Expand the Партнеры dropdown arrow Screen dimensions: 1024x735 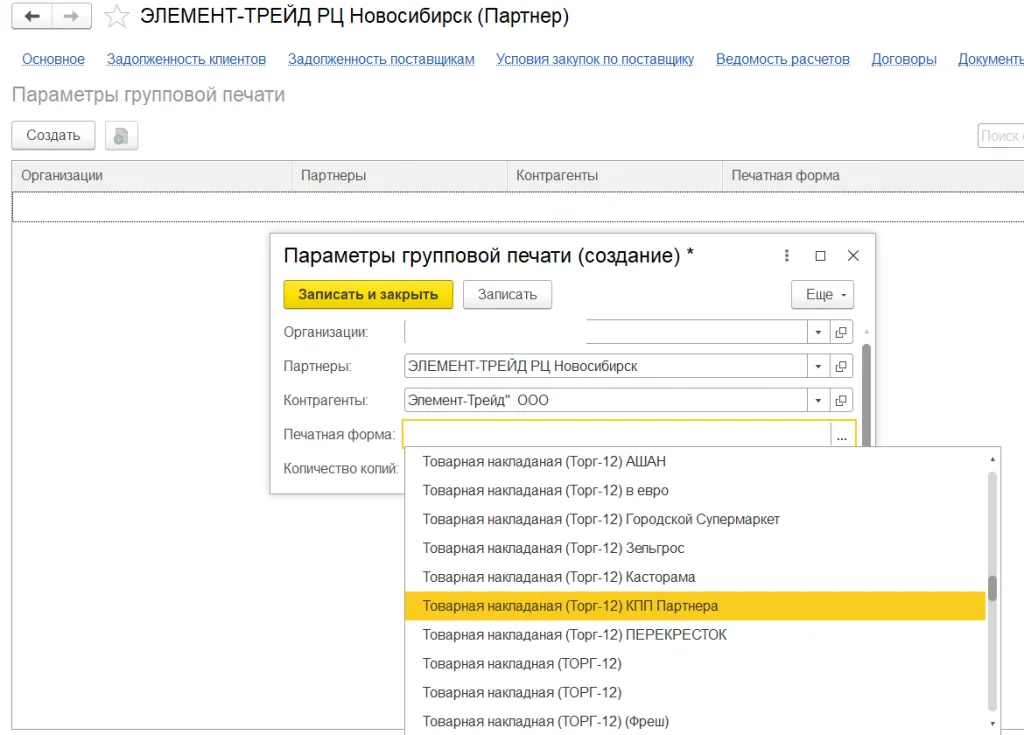click(818, 366)
